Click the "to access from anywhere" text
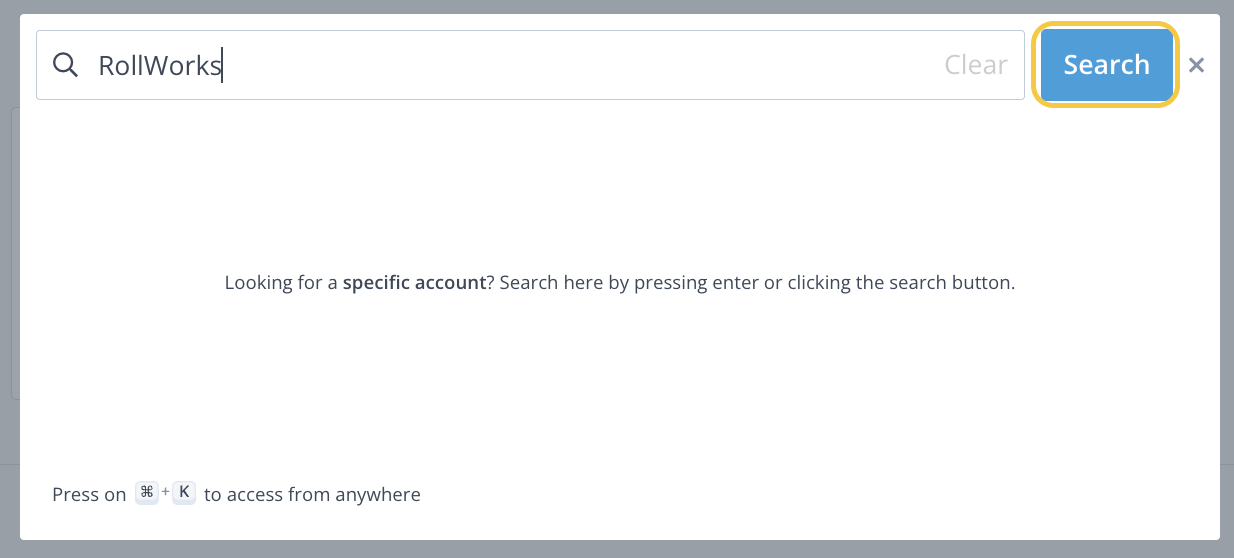1234x558 pixels. click(x=312, y=494)
